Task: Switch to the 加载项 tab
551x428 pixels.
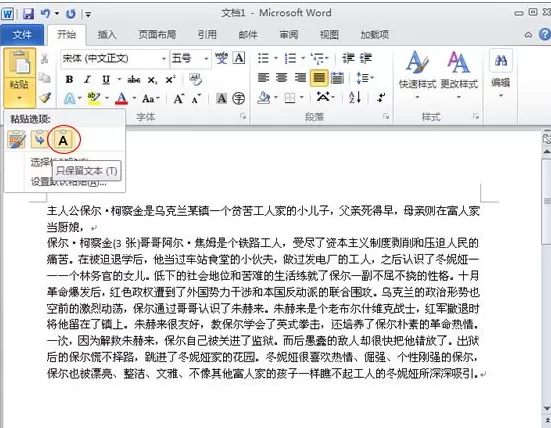Action: 375,34
